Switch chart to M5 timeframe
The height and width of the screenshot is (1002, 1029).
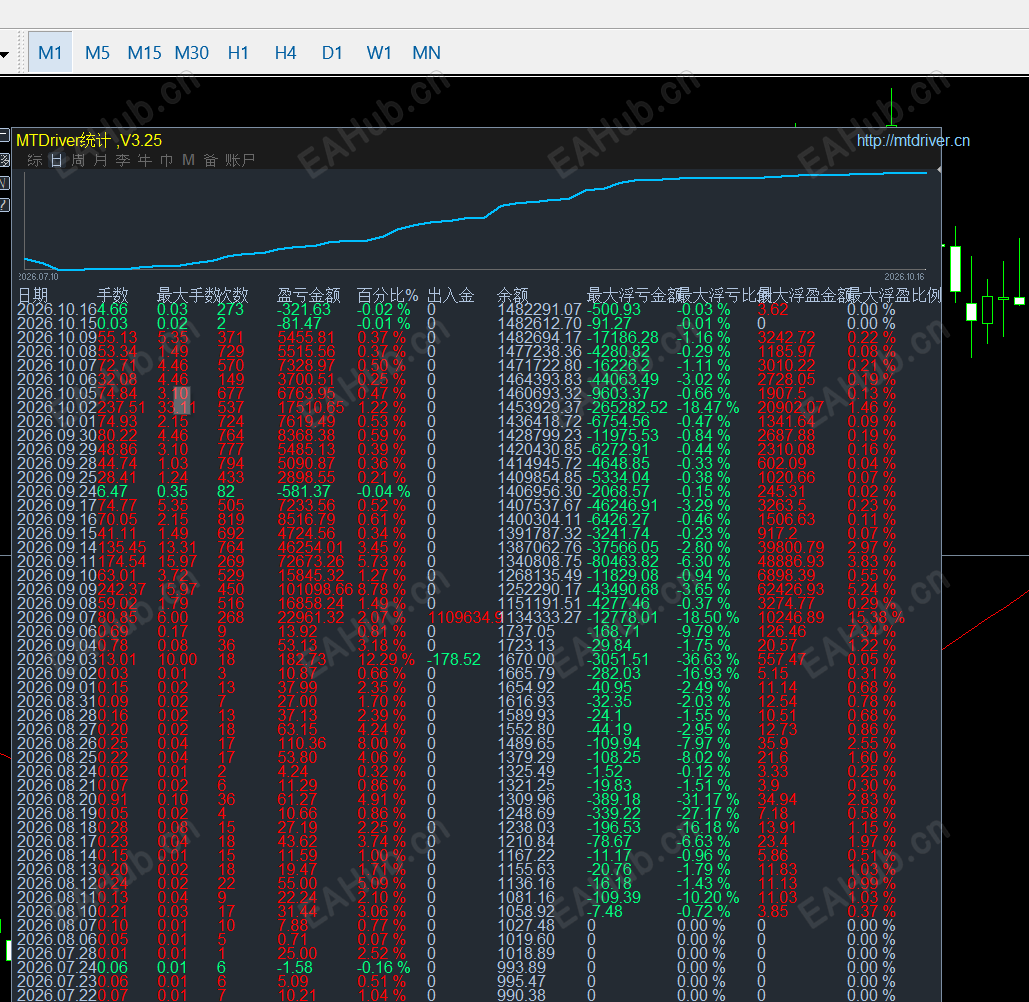pyautogui.click(x=97, y=52)
